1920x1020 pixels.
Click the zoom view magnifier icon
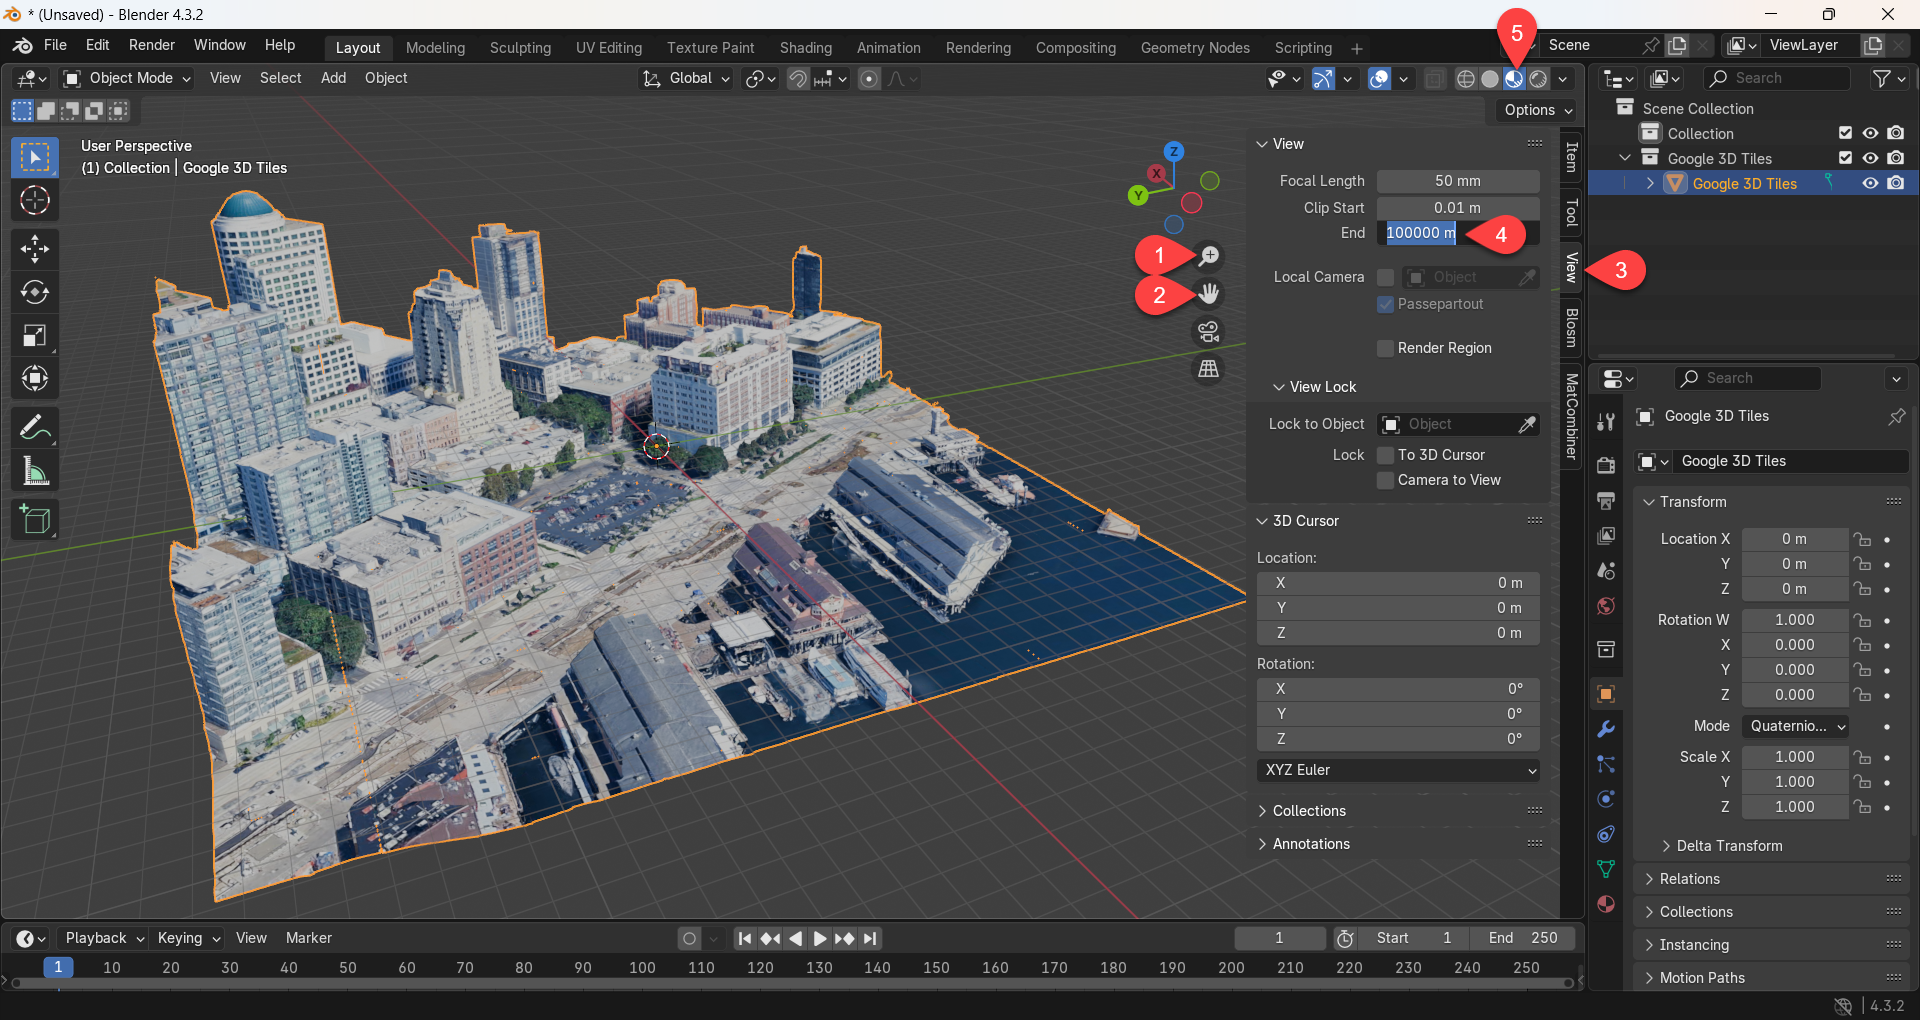coord(1209,256)
